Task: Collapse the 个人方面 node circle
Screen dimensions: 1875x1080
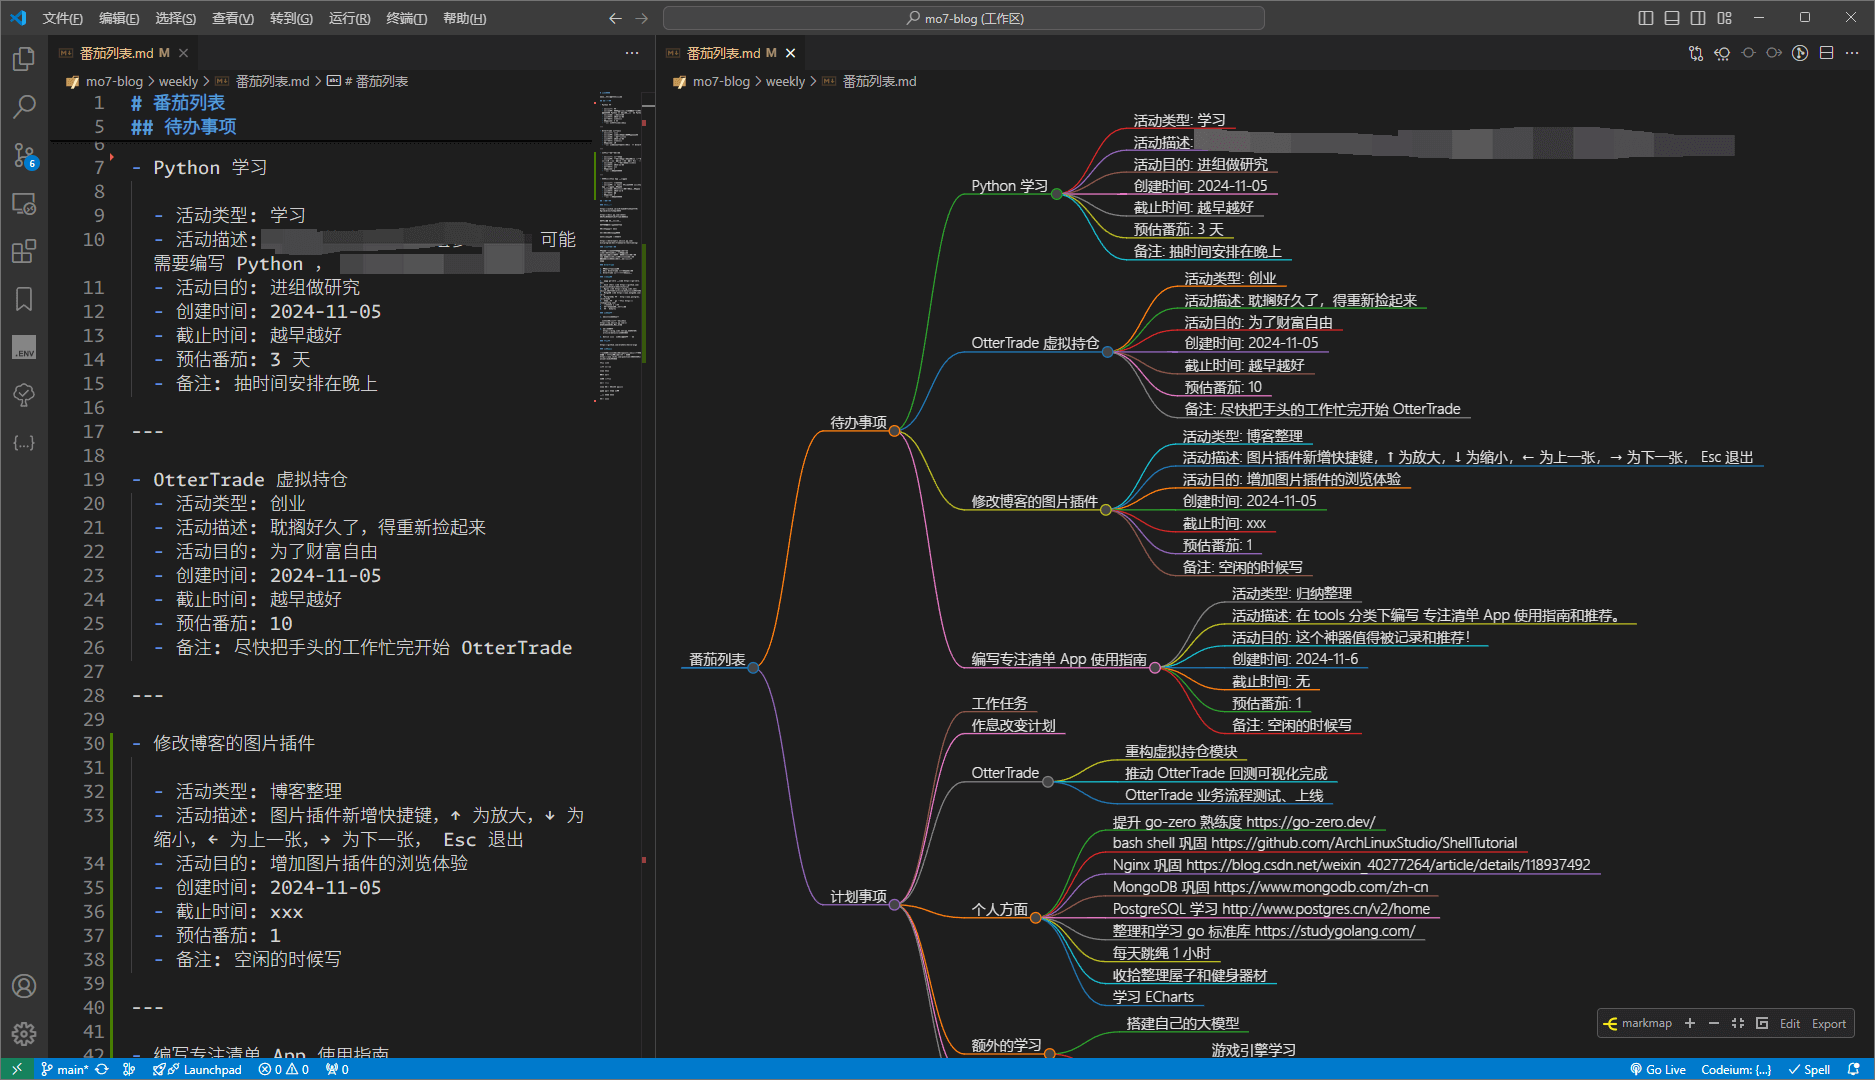Action: tap(1036, 918)
